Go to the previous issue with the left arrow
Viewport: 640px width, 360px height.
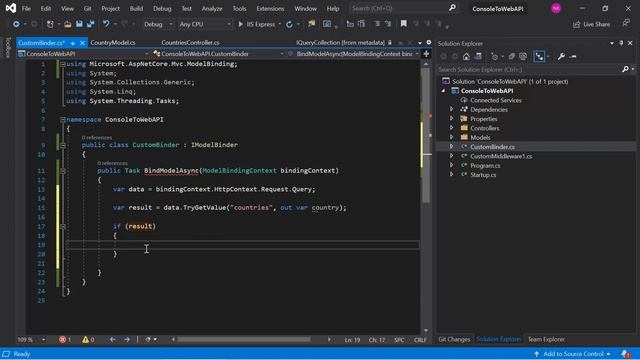tap(112, 340)
